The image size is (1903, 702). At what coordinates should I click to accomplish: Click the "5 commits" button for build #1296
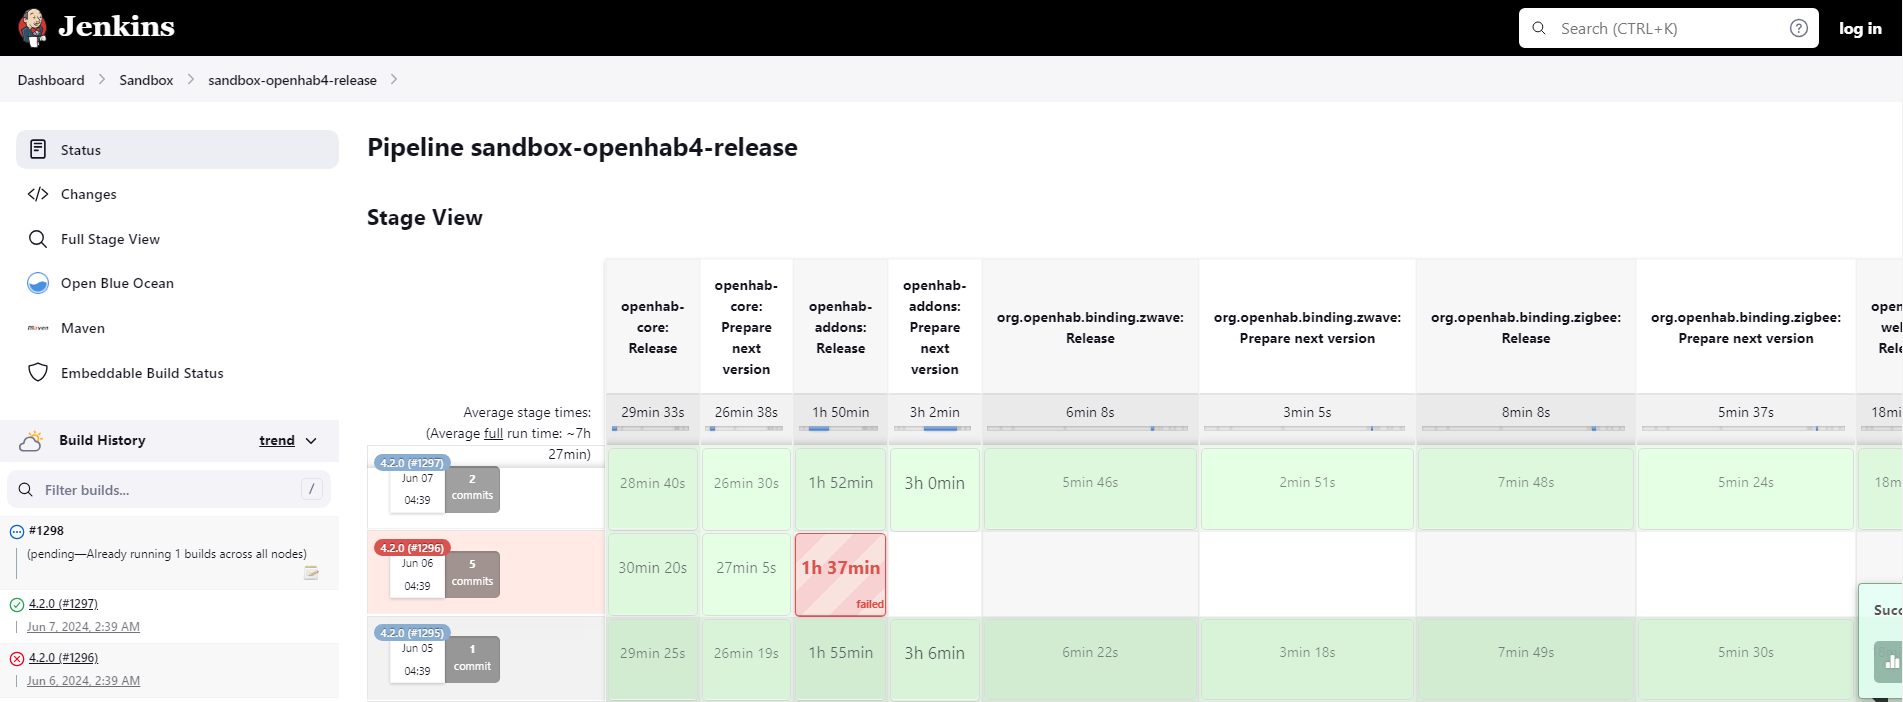(472, 573)
